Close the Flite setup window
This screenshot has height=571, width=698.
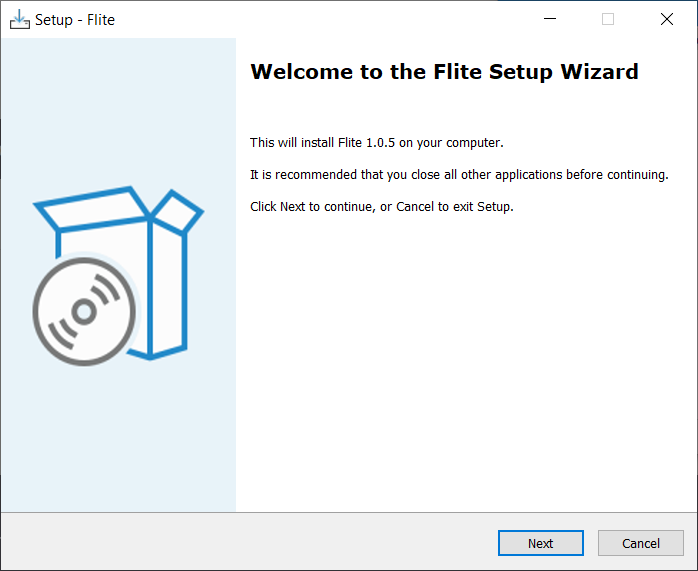click(x=667, y=19)
